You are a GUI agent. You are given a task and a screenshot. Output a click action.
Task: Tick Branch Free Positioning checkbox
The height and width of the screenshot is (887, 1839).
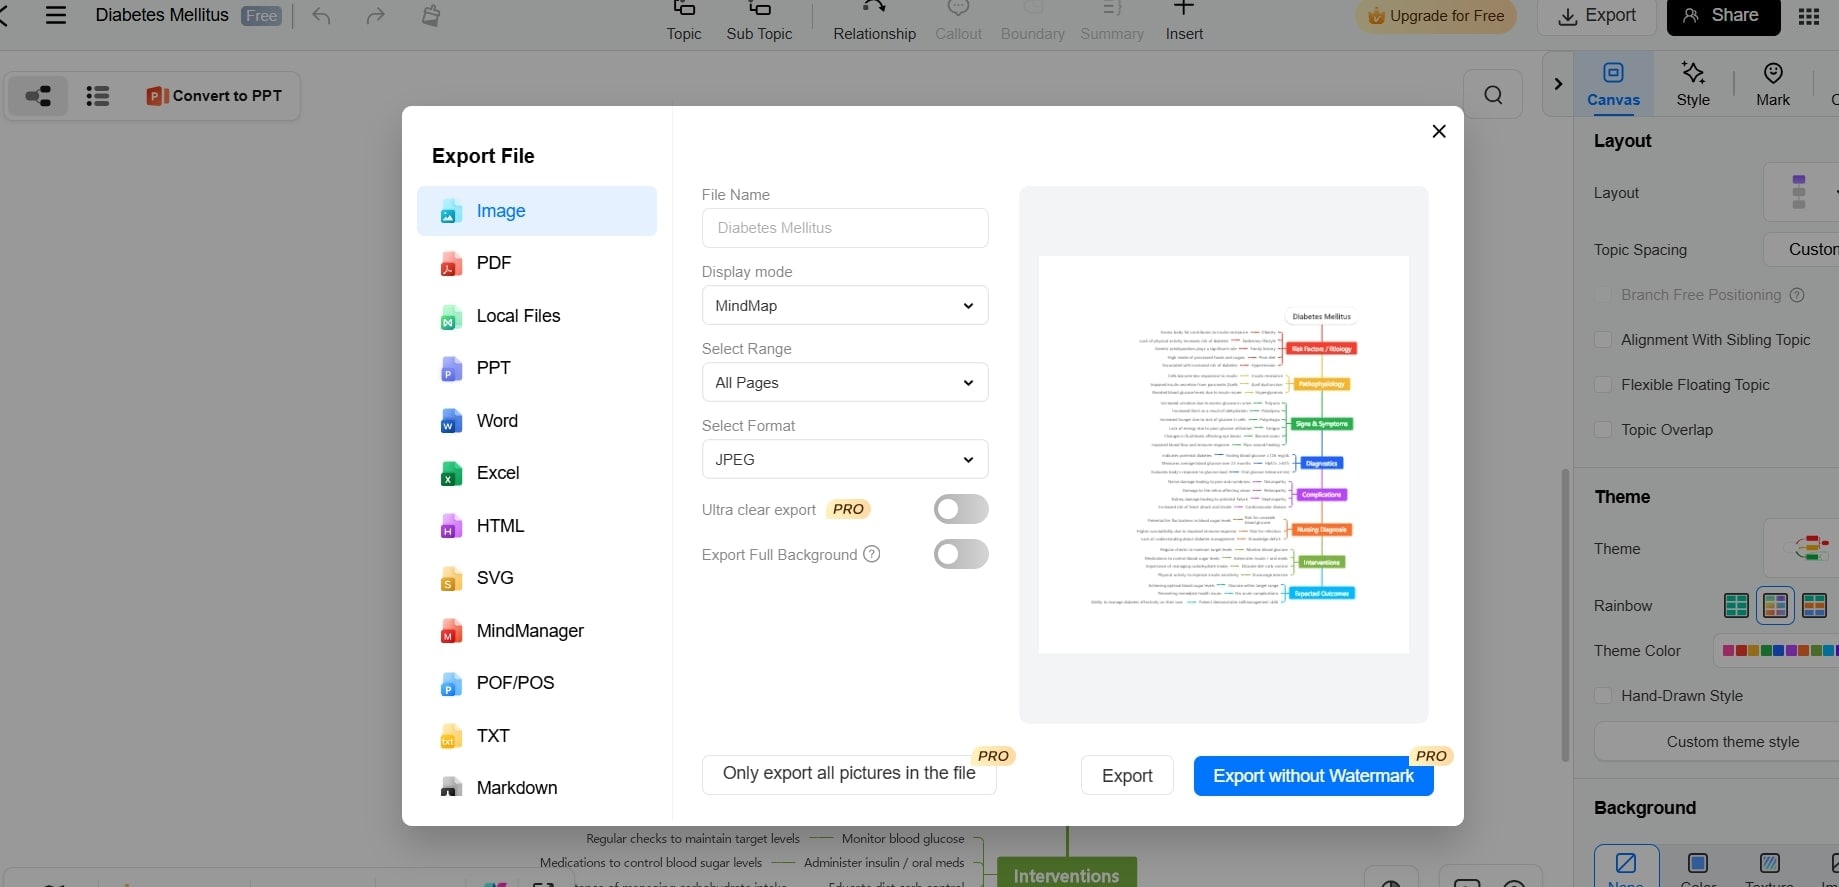1603,295
